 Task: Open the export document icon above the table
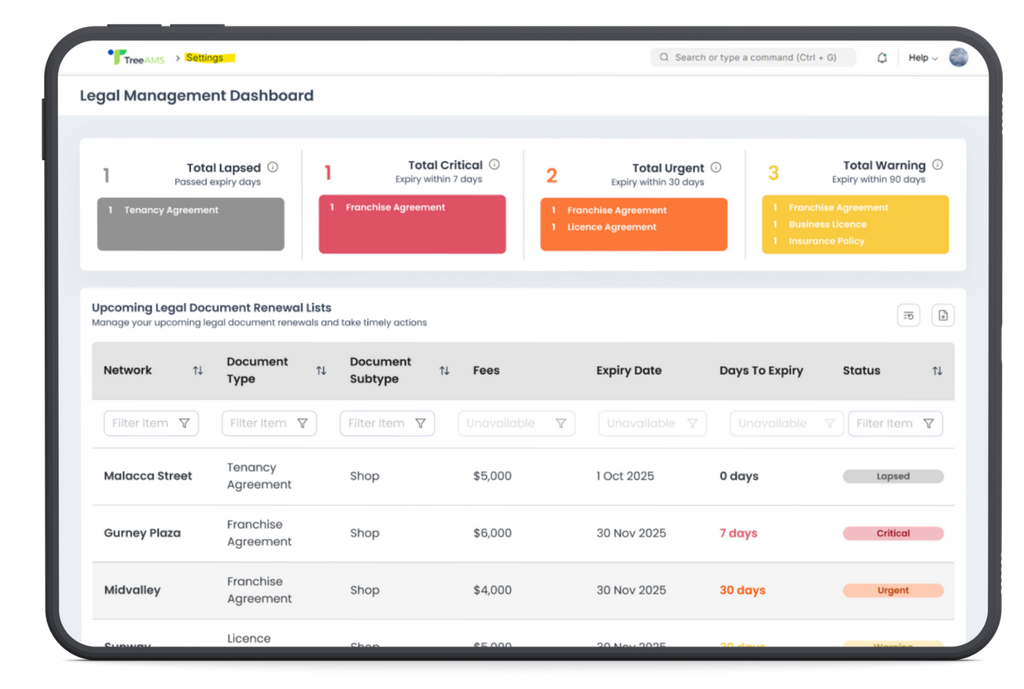click(942, 314)
